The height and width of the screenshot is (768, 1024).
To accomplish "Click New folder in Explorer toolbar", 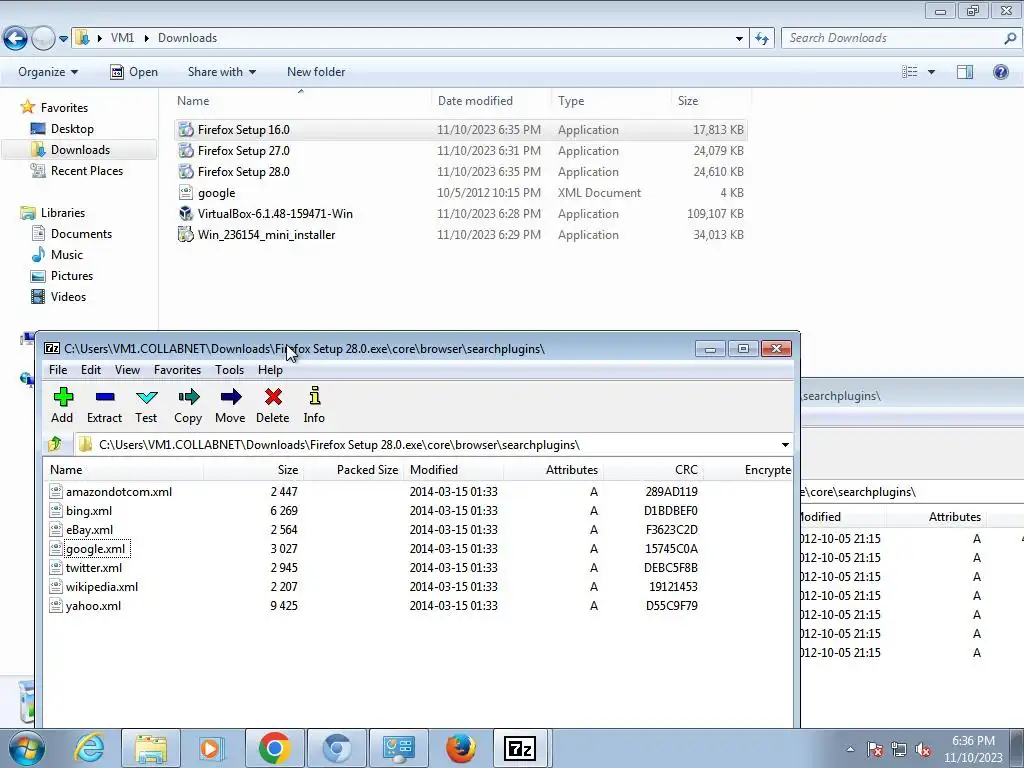I will [316, 72].
